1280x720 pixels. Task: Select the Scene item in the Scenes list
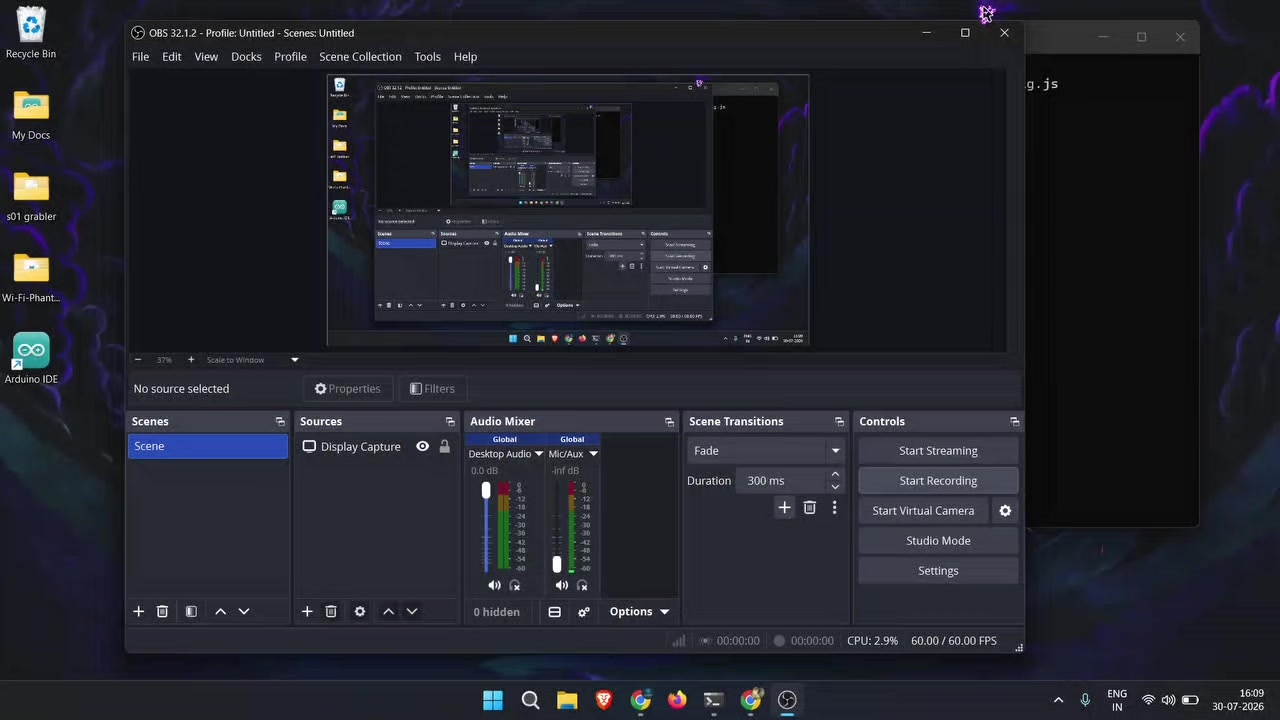pos(208,447)
